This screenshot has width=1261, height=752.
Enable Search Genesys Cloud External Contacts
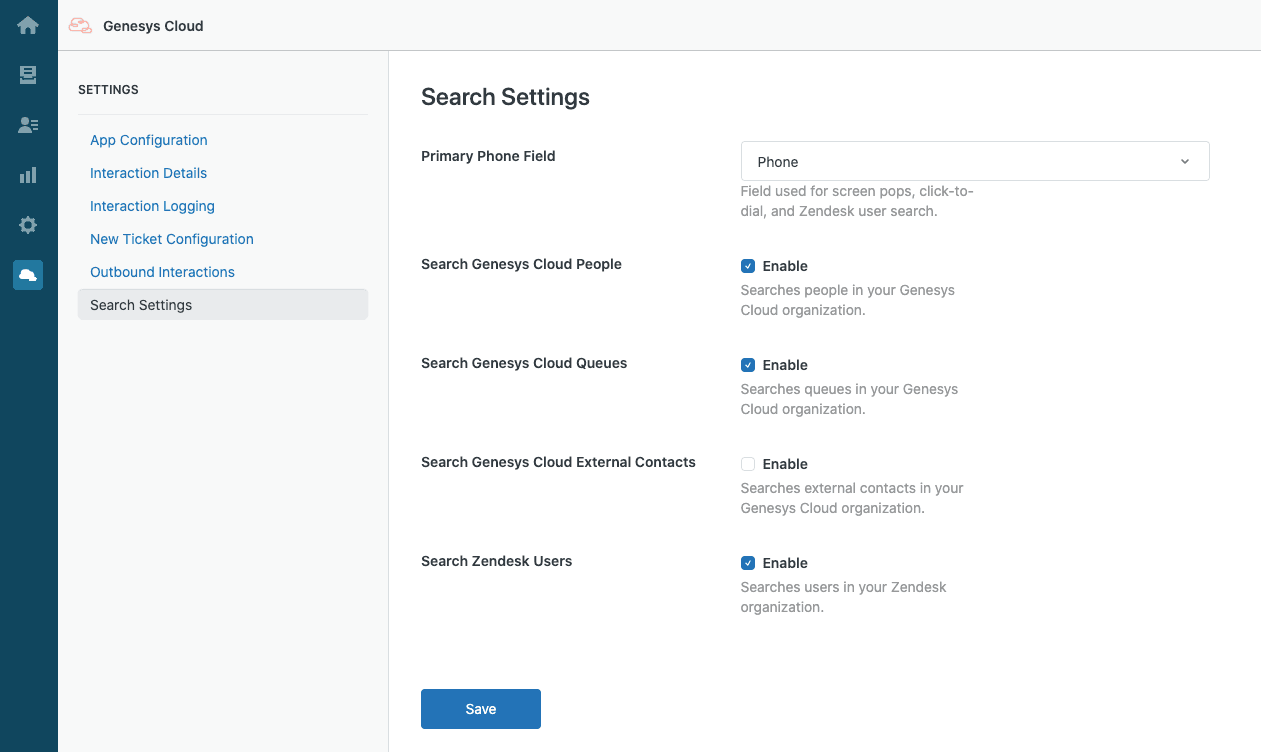[x=748, y=463]
